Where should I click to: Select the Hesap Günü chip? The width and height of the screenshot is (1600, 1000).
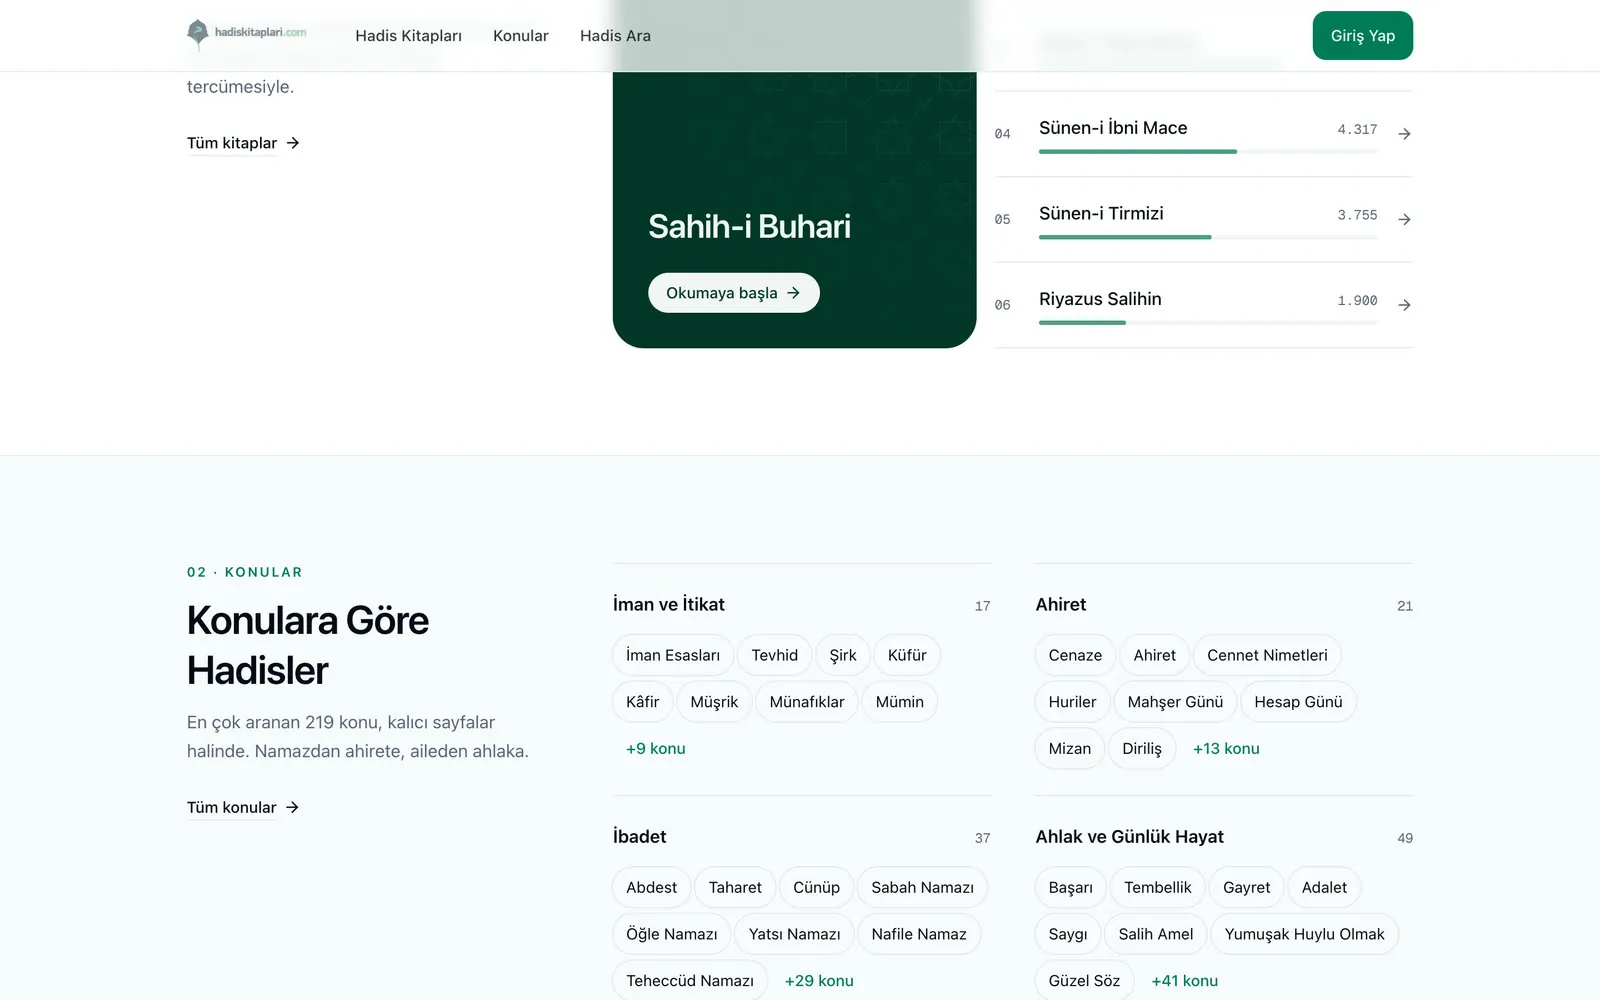coord(1298,702)
